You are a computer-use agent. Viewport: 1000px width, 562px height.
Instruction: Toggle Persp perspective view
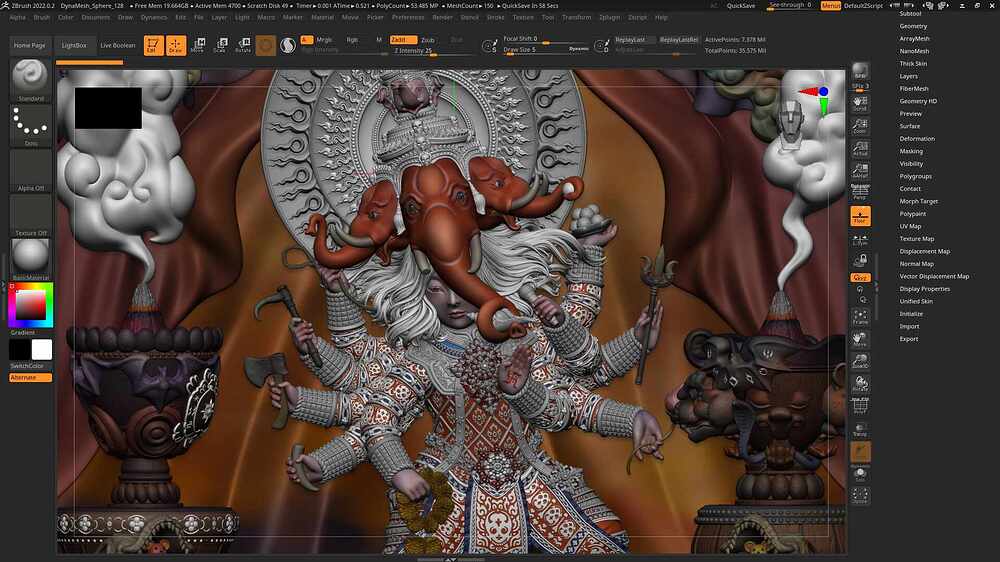[x=860, y=192]
